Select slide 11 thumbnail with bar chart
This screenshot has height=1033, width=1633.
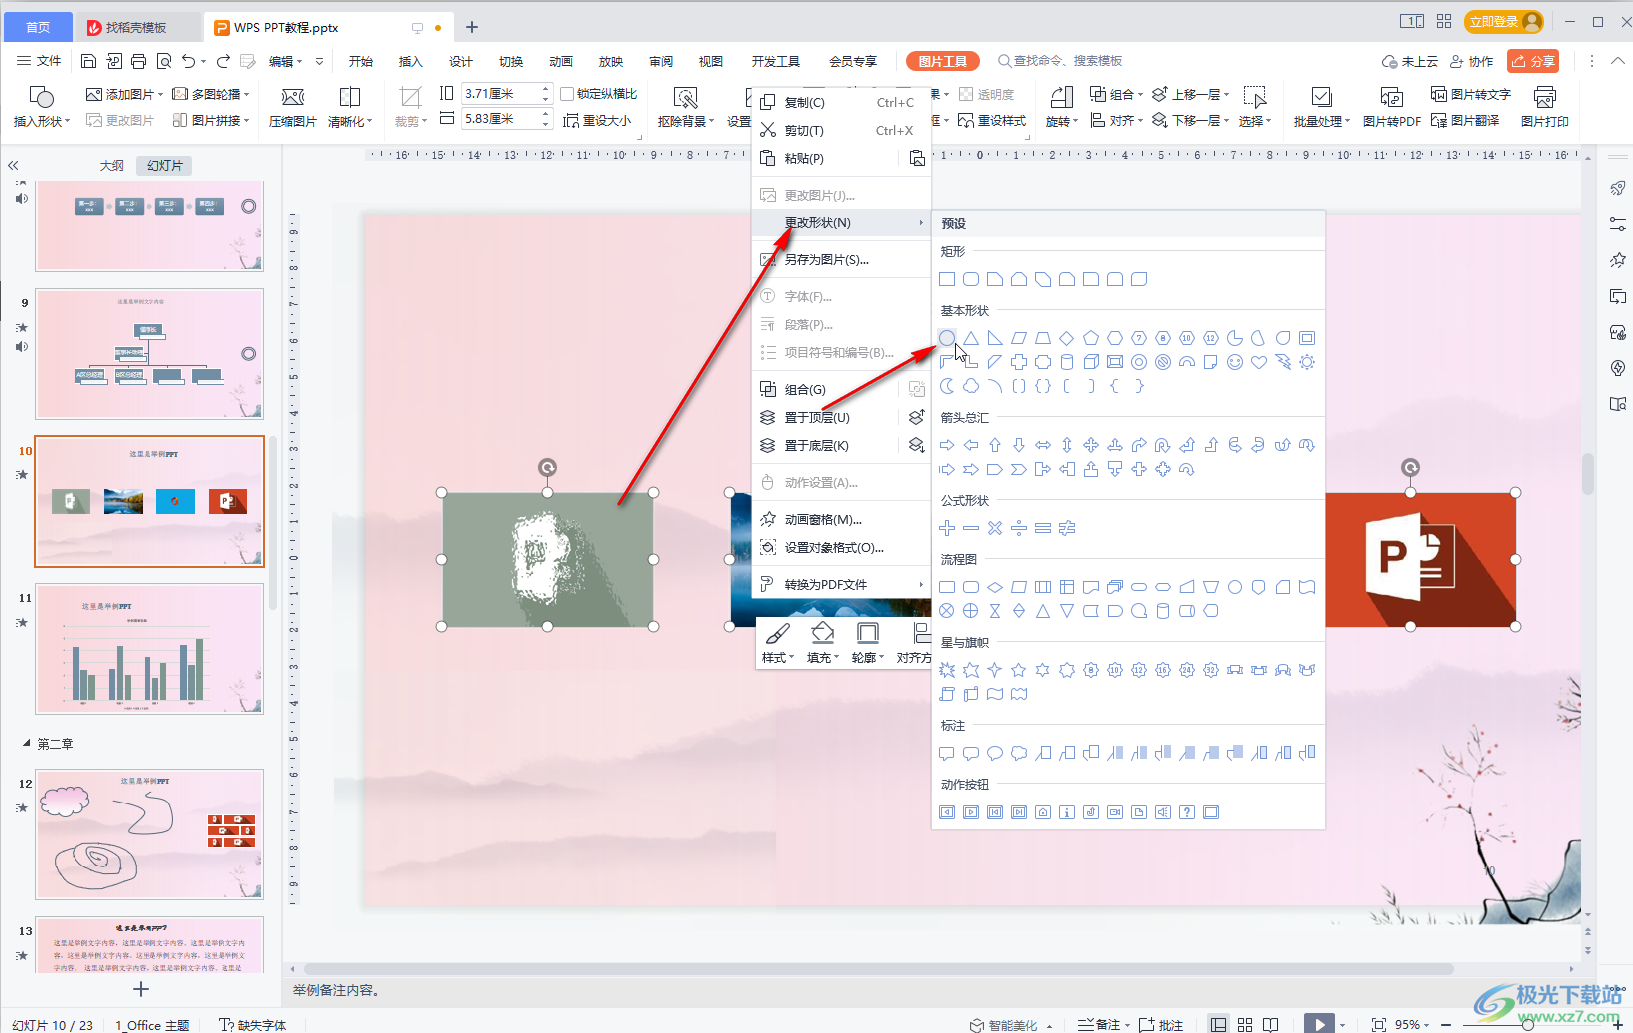(150, 648)
